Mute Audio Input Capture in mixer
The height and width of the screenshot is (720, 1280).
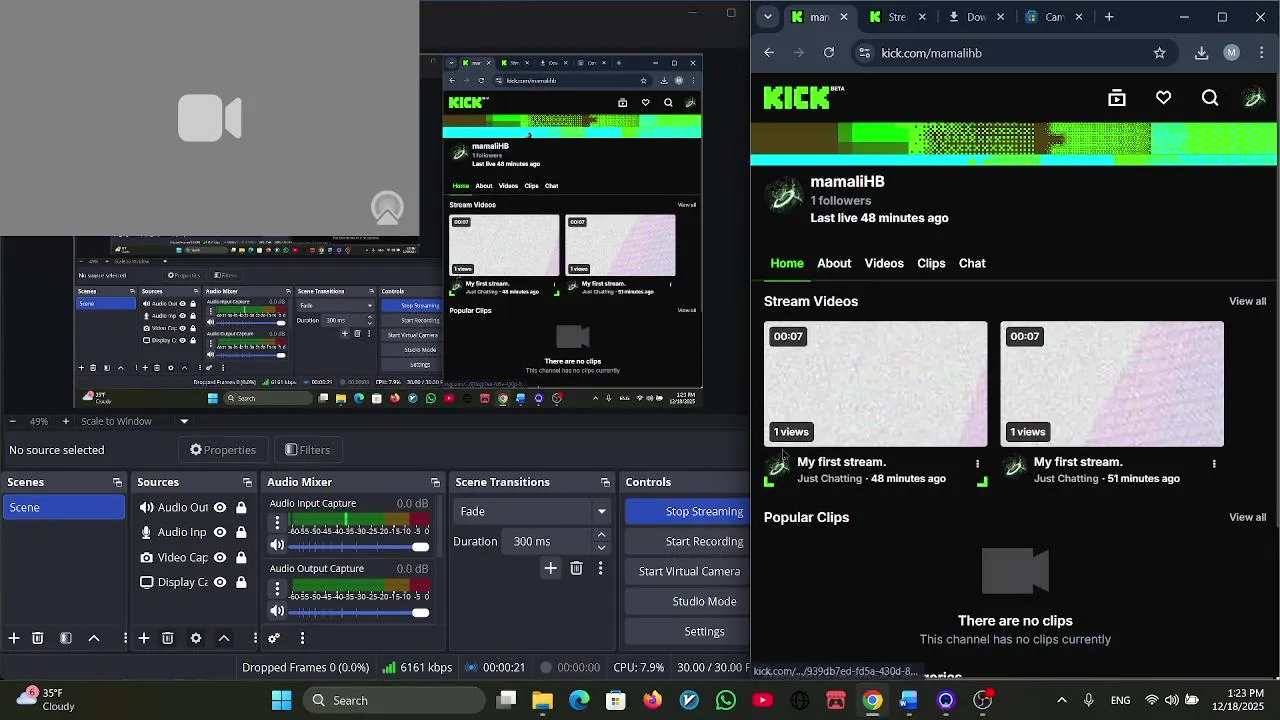click(277, 546)
